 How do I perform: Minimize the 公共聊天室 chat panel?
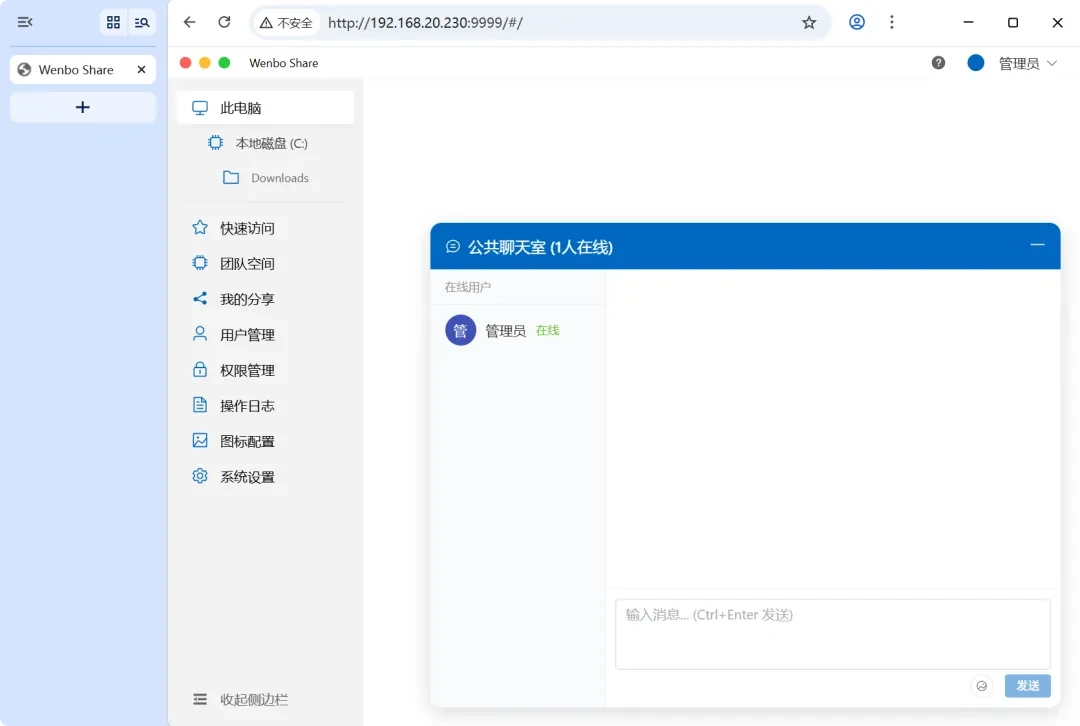click(1037, 245)
